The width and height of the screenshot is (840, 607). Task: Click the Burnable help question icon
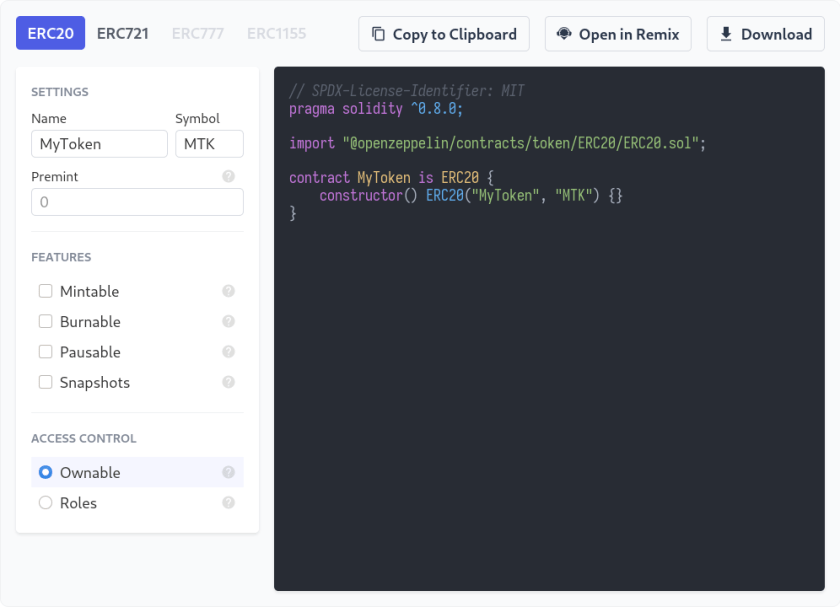pyautogui.click(x=229, y=321)
